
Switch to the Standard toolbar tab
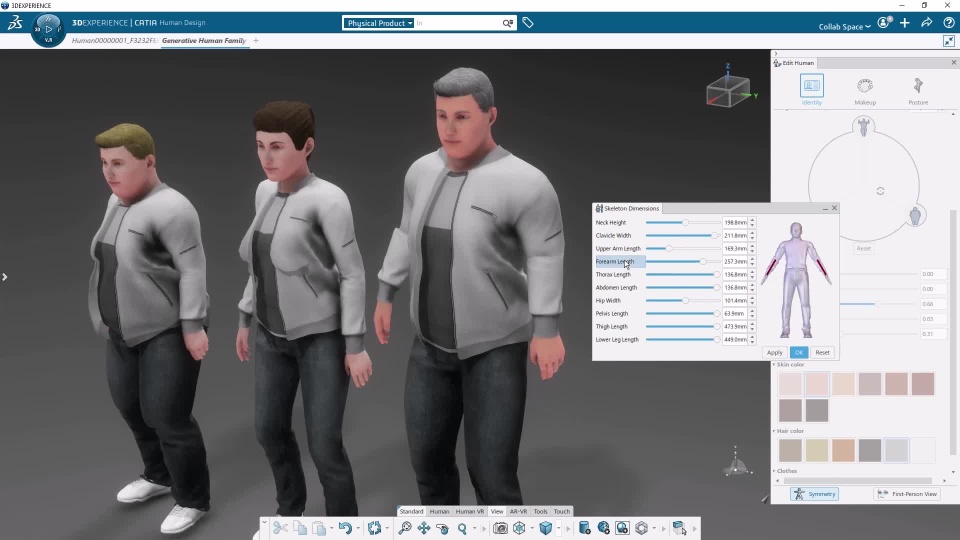click(x=411, y=511)
